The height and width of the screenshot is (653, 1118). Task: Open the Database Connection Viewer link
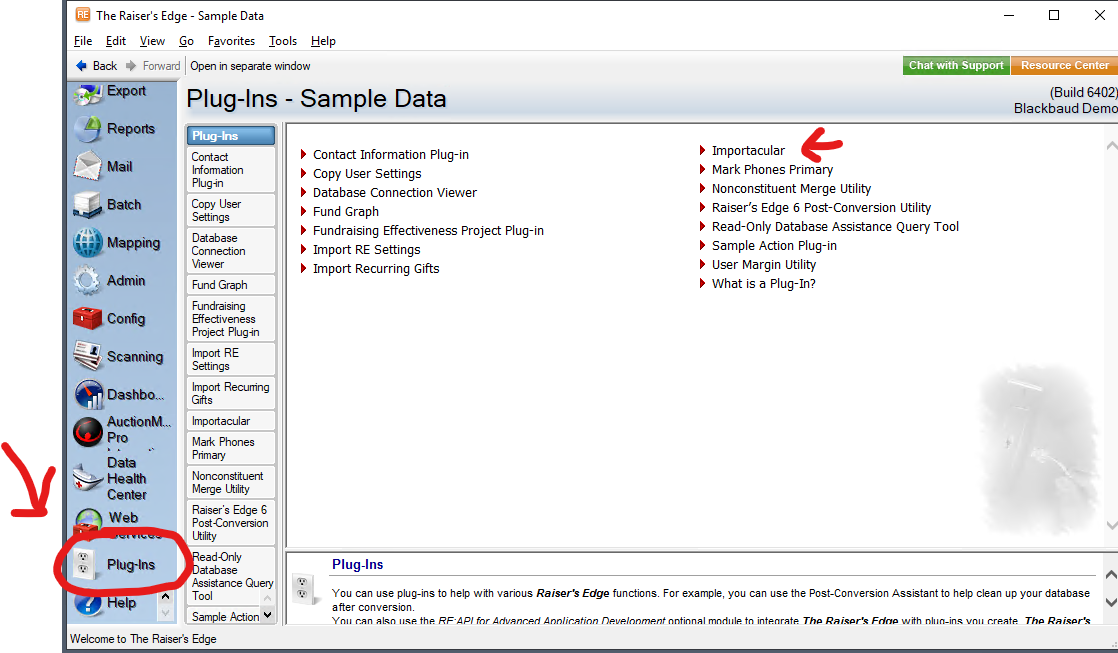coord(395,192)
